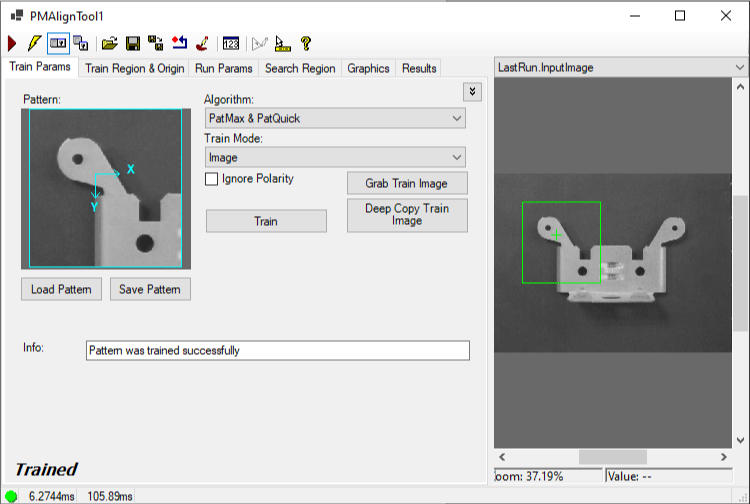This screenshot has width=750, height=504.
Task: Click the Grab Train Image button
Action: click(x=406, y=184)
